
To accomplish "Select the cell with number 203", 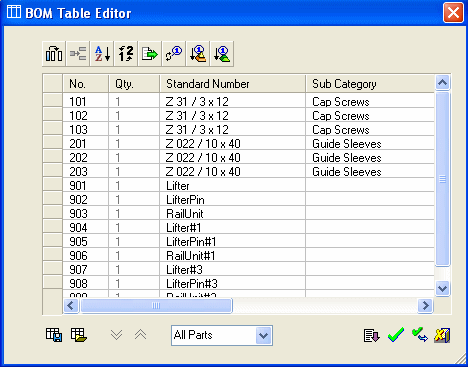I will point(86,172).
